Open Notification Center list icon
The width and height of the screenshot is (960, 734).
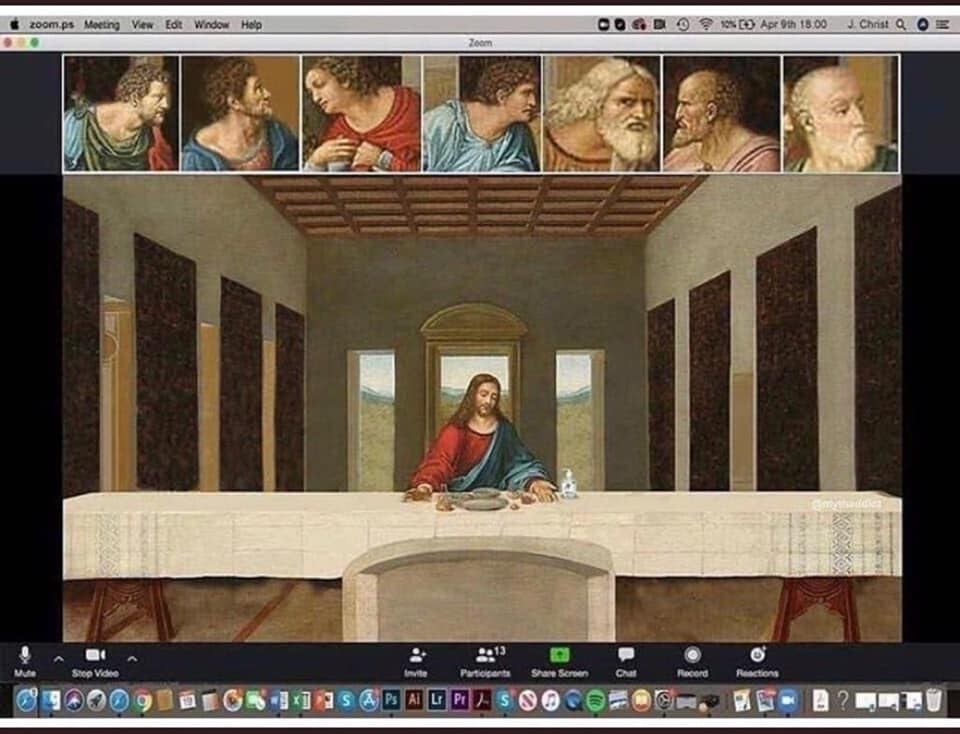pyautogui.click(x=943, y=24)
